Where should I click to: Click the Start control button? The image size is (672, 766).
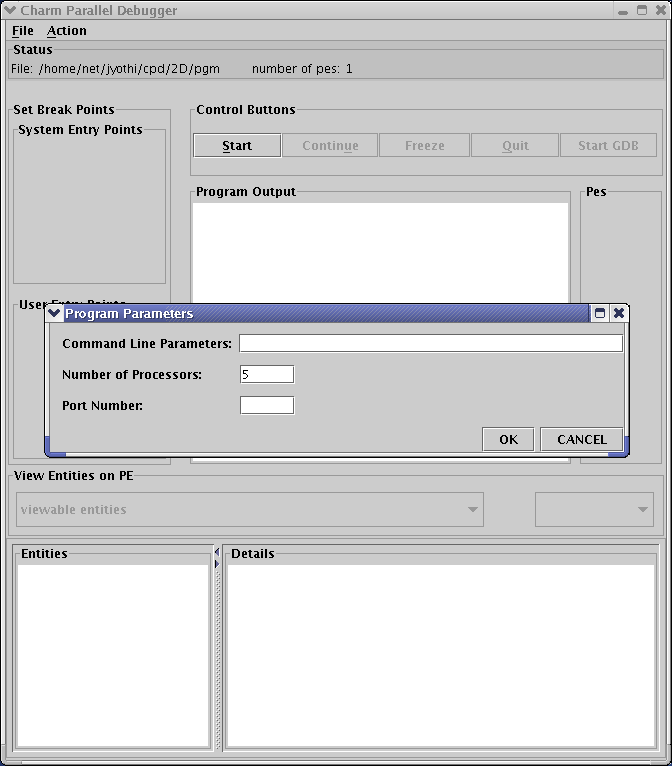pos(237,145)
